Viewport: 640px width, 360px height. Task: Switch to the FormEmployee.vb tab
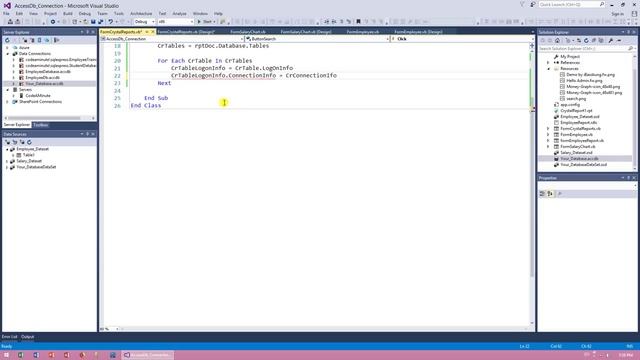[x=363, y=31]
